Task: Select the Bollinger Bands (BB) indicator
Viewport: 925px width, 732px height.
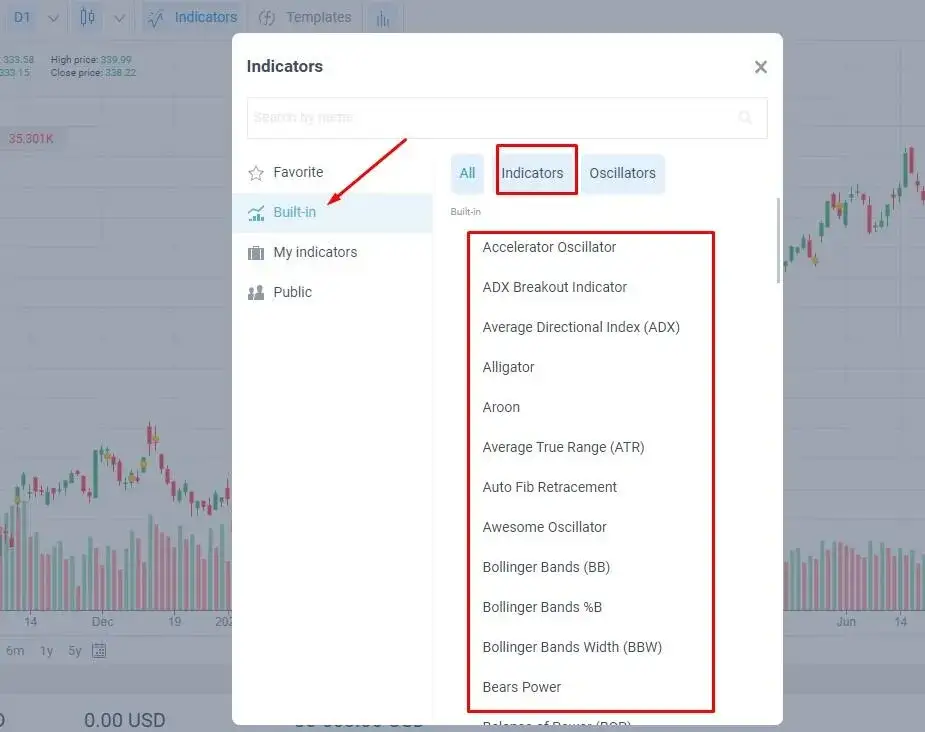Action: 546,567
